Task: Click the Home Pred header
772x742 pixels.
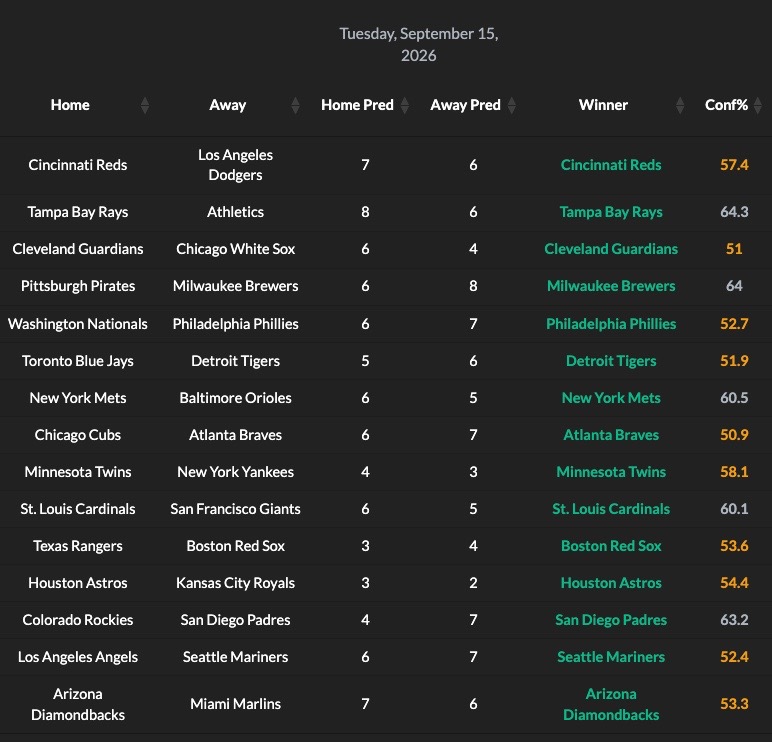Action: pos(357,105)
